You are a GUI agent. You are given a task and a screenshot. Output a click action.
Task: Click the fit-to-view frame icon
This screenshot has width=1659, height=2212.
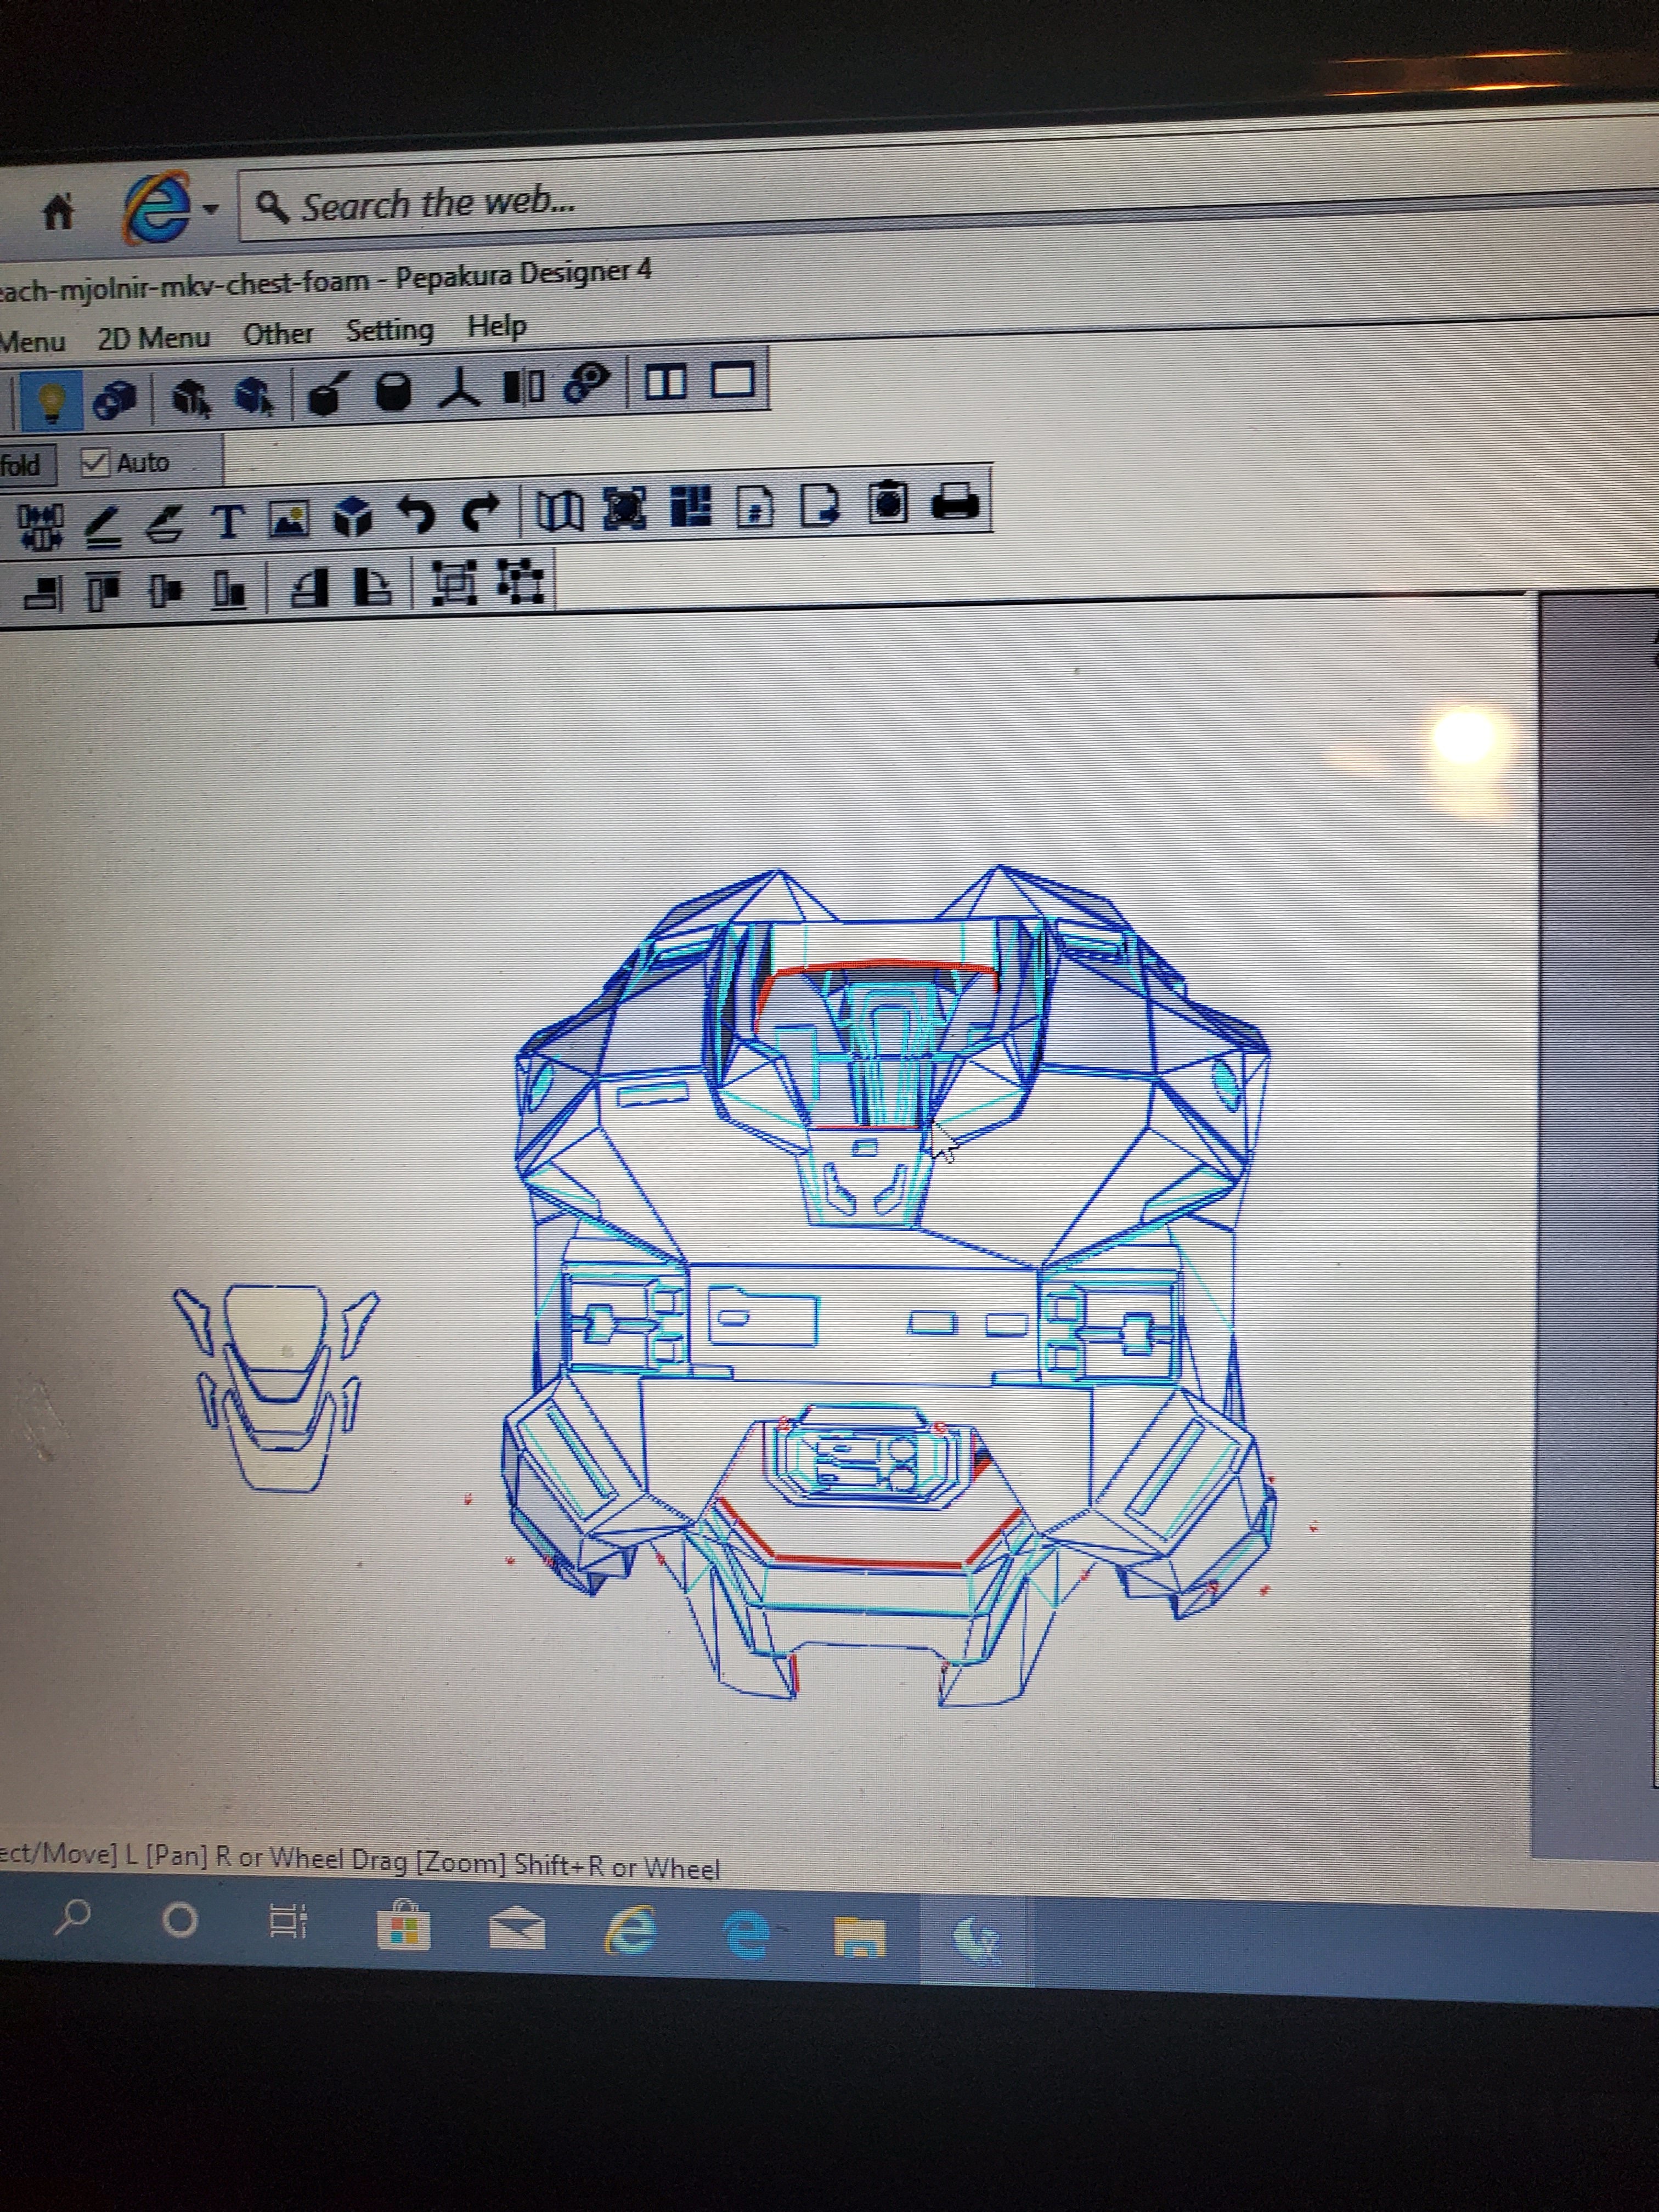625,509
